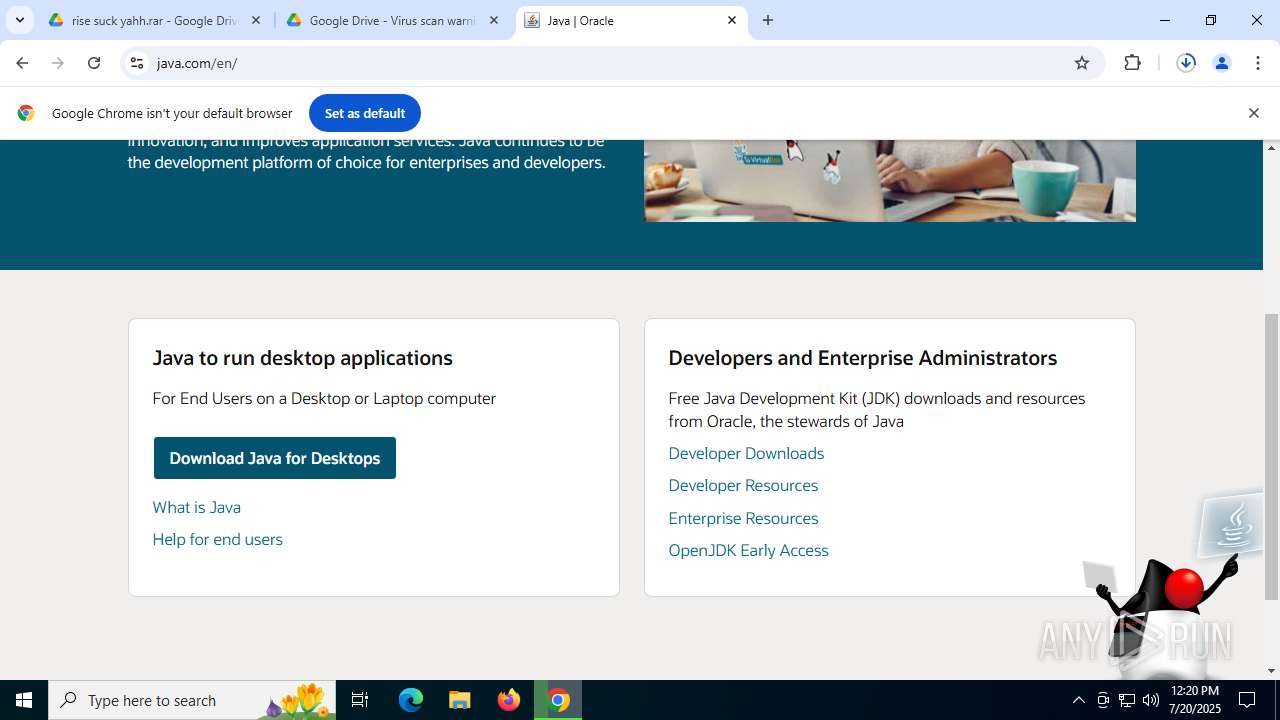Open Help for end users link
1280x720 pixels.
[x=218, y=539]
